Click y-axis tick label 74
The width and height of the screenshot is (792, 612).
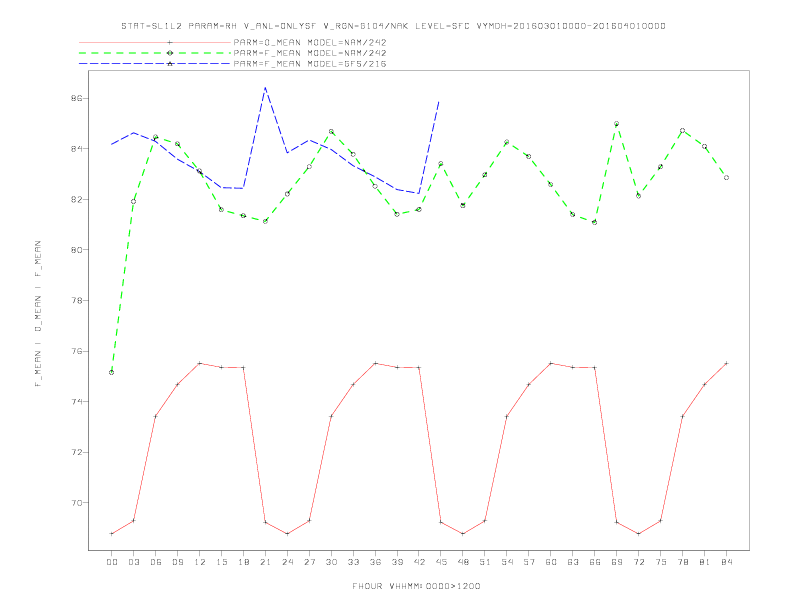point(76,401)
